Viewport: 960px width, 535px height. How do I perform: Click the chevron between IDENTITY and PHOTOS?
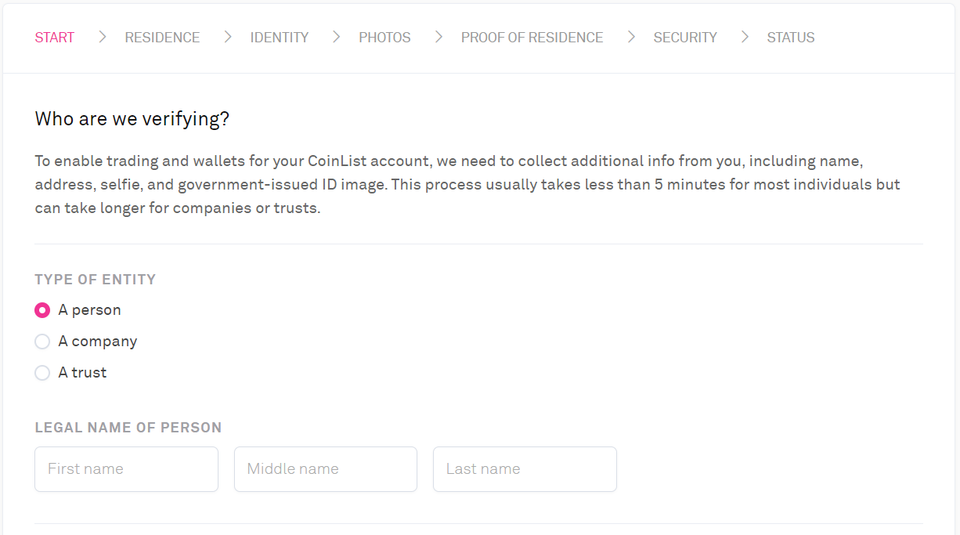click(336, 37)
